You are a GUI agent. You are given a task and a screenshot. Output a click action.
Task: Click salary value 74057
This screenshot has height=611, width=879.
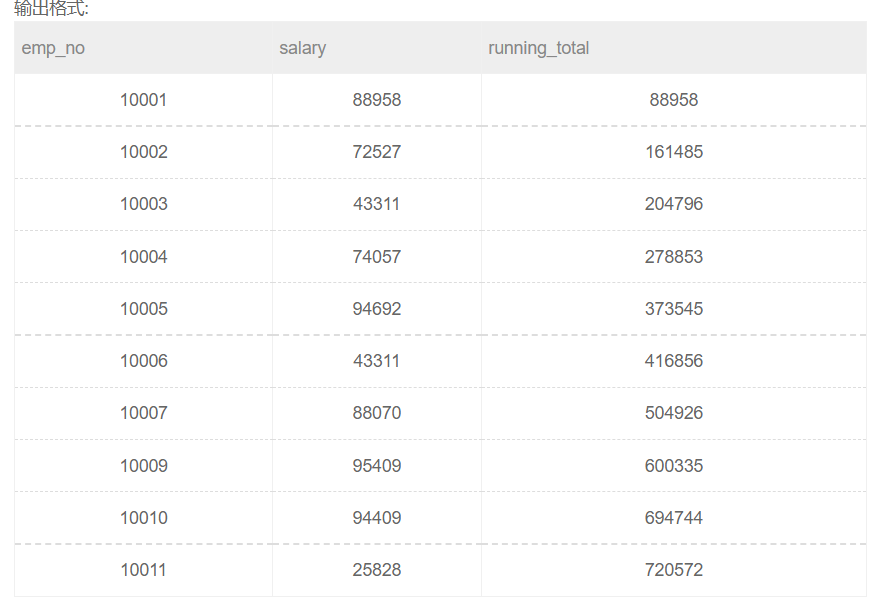click(377, 257)
